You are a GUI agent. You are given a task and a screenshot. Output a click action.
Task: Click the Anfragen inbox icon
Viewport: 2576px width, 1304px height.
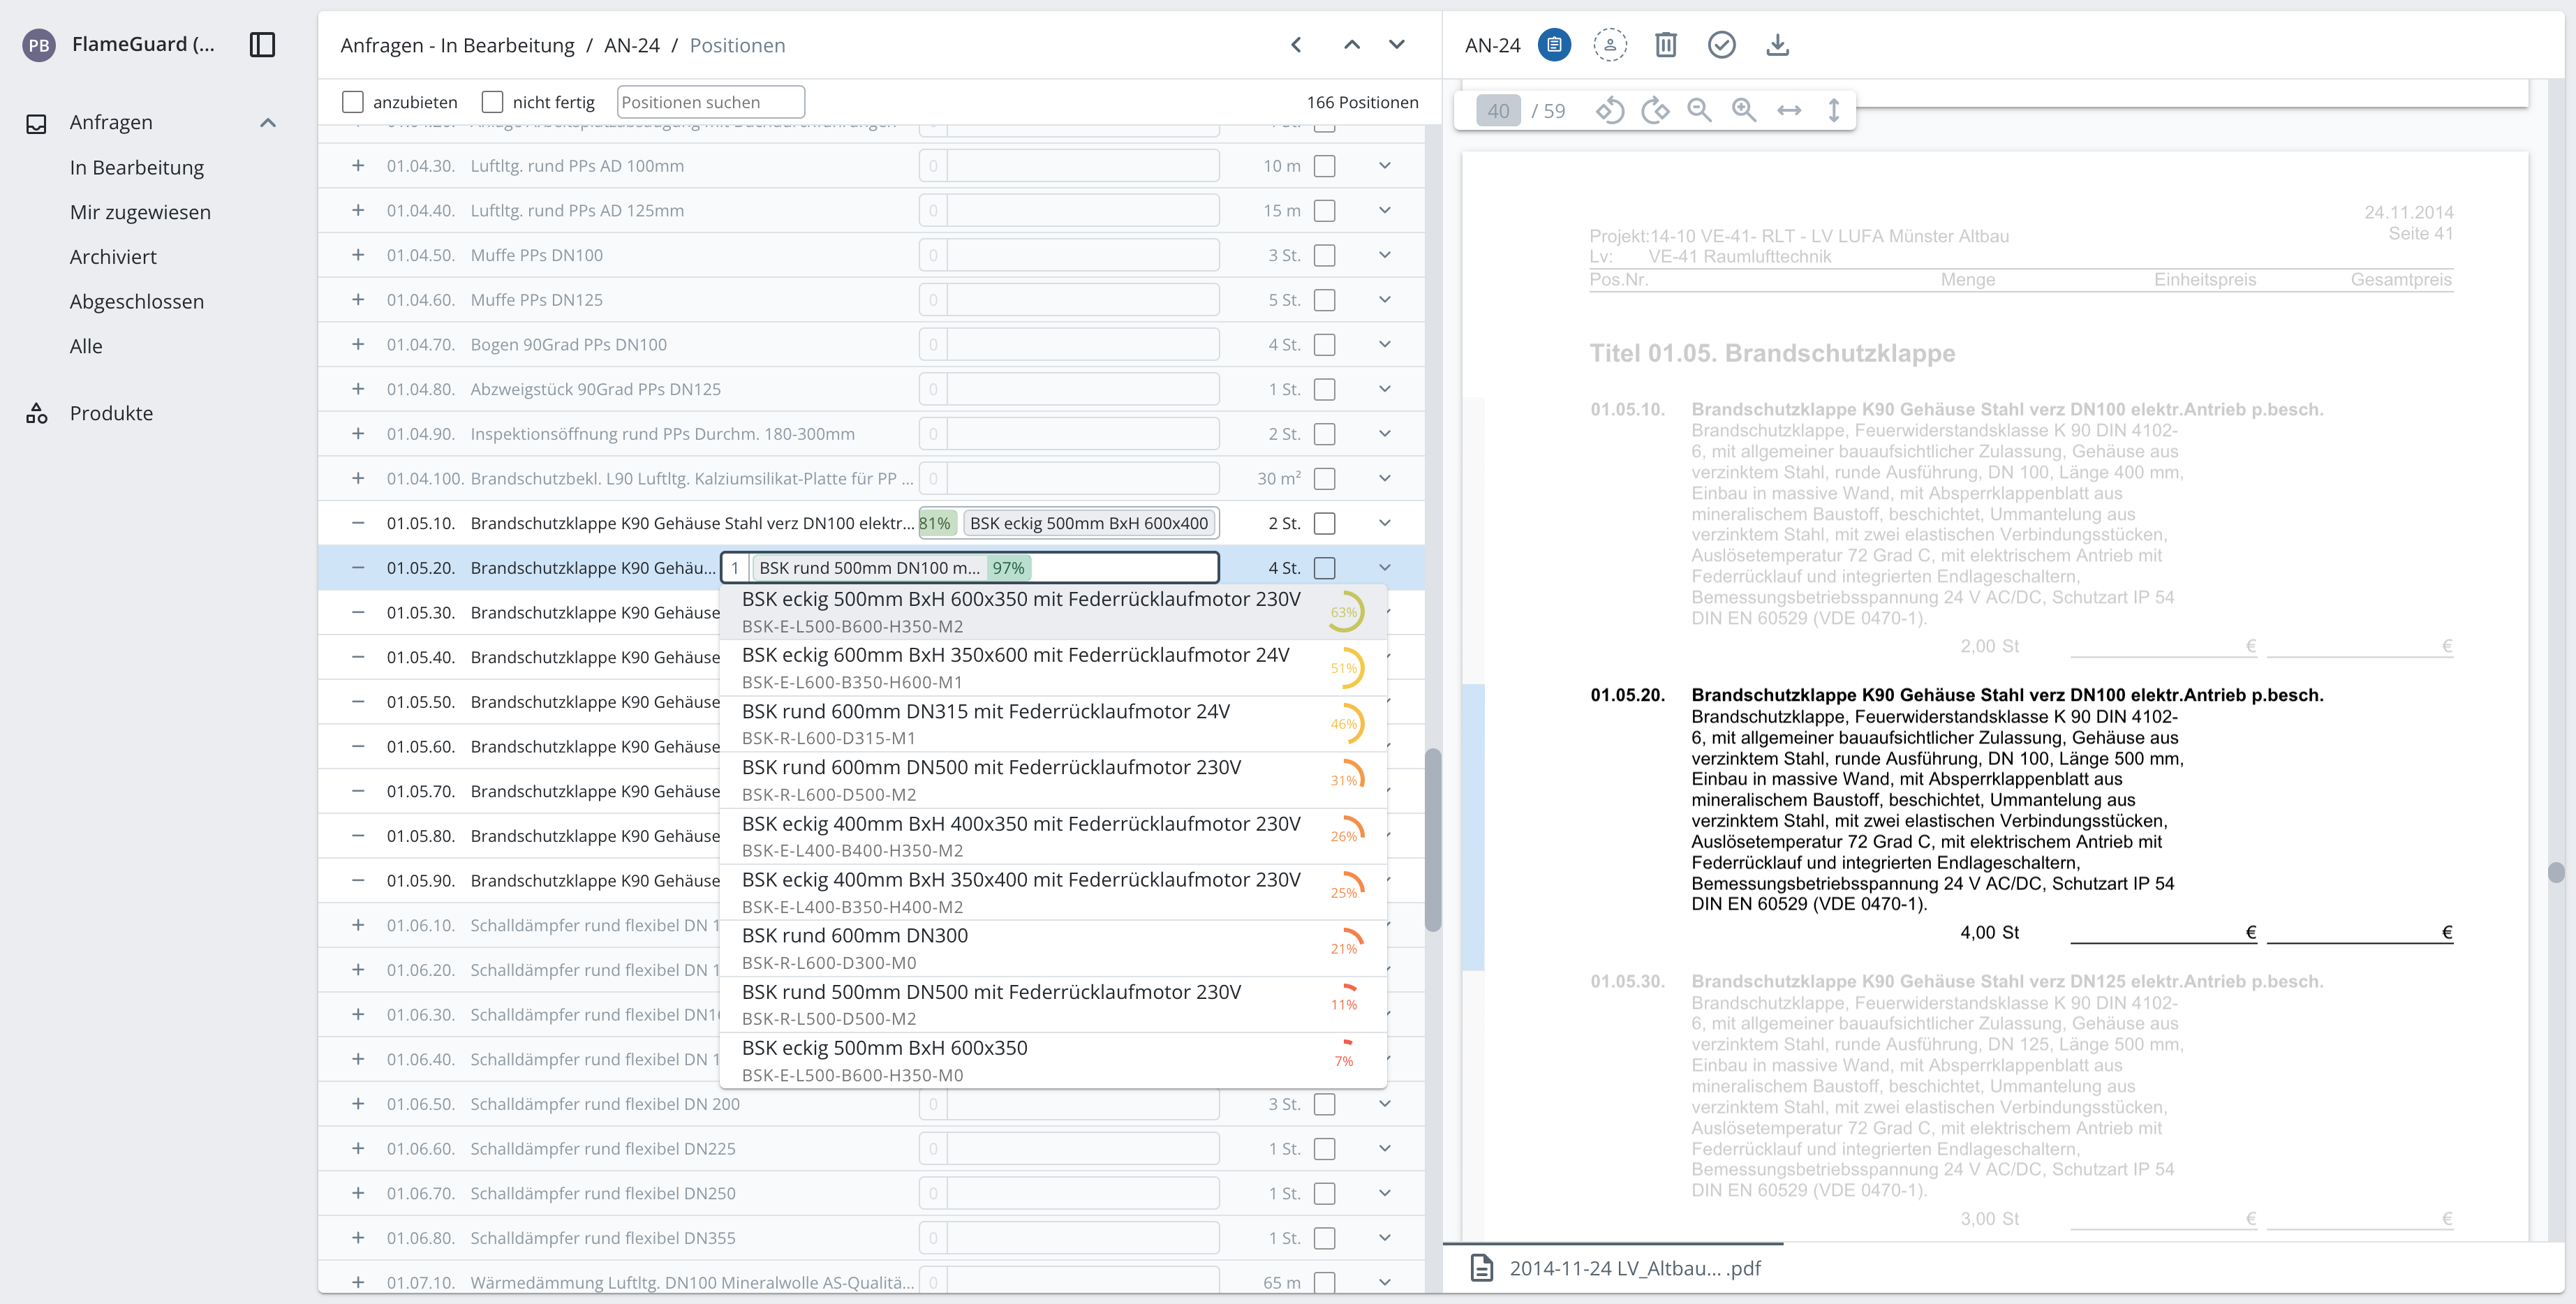[37, 123]
